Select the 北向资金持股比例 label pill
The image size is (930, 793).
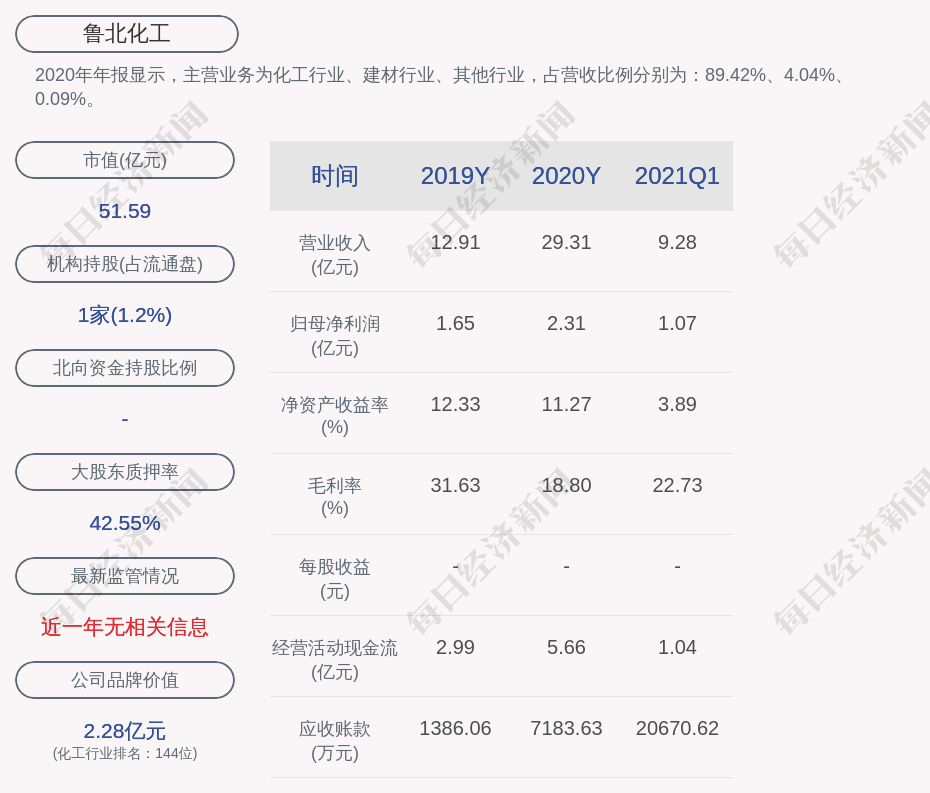click(x=125, y=368)
